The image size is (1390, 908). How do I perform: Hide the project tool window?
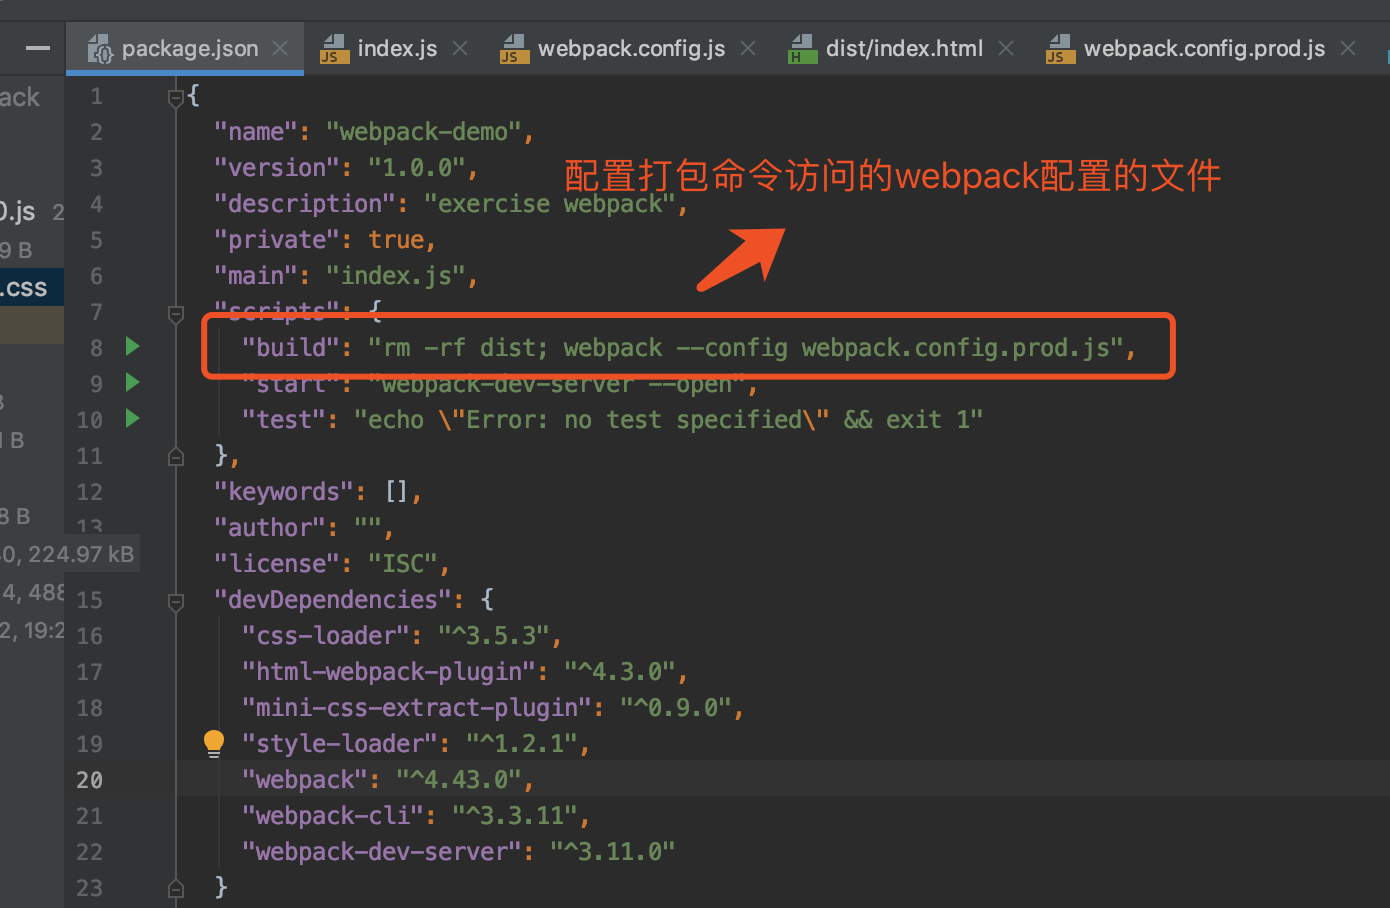[x=38, y=48]
